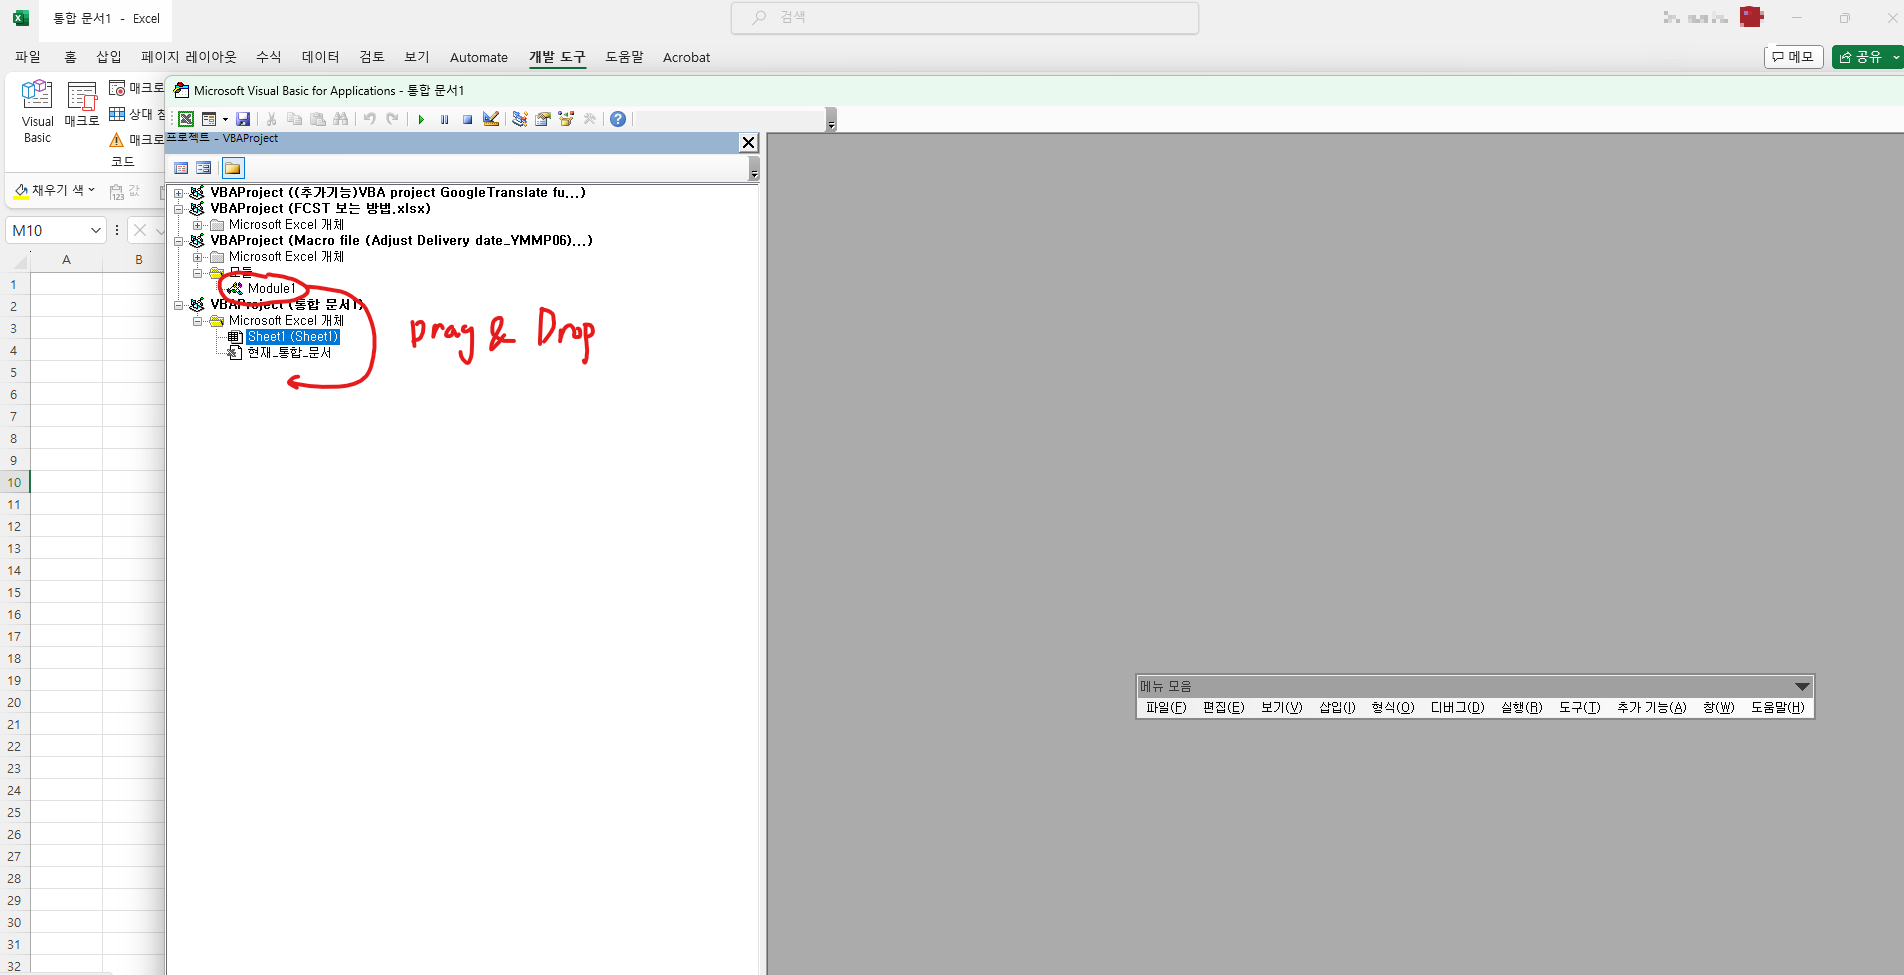
Task: Switch to Excel Automate ribbon tab
Action: coord(479,57)
